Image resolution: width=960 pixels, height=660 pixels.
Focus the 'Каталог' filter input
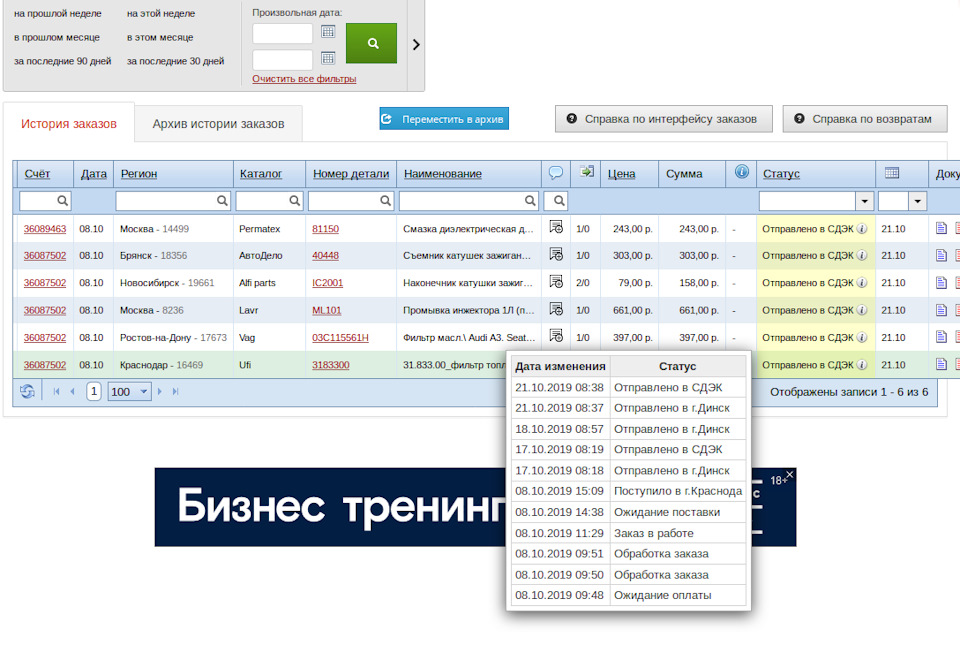269,201
